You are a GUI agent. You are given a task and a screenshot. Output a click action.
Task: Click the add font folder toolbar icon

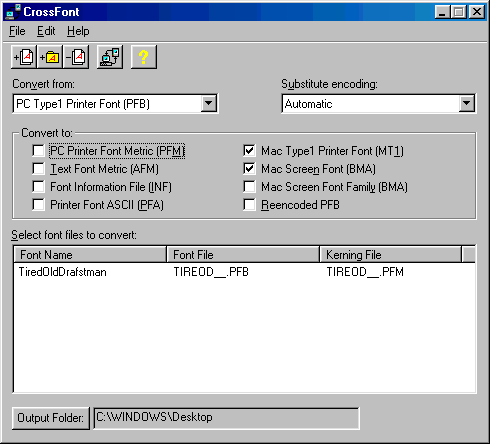point(50,57)
